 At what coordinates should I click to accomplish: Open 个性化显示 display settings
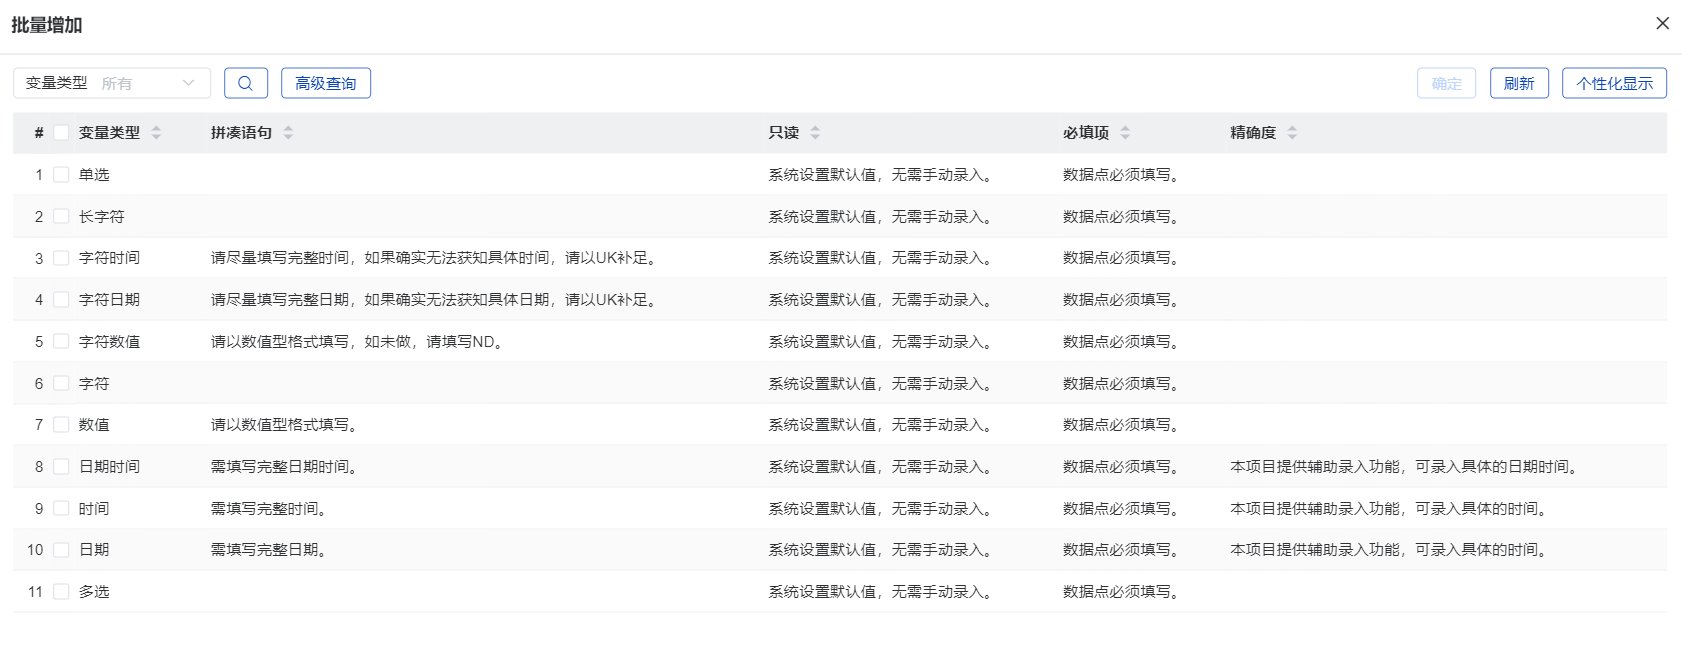(1614, 83)
